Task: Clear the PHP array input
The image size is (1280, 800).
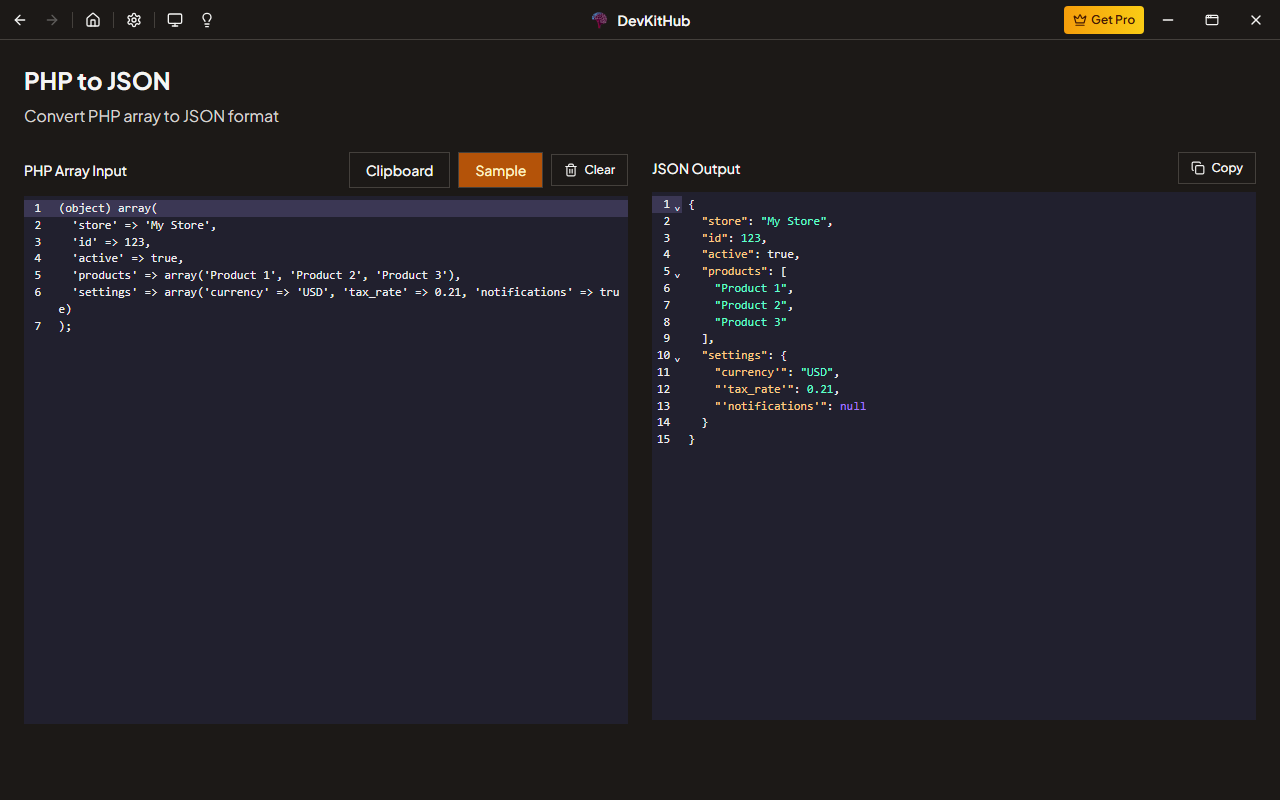Action: [x=589, y=170]
